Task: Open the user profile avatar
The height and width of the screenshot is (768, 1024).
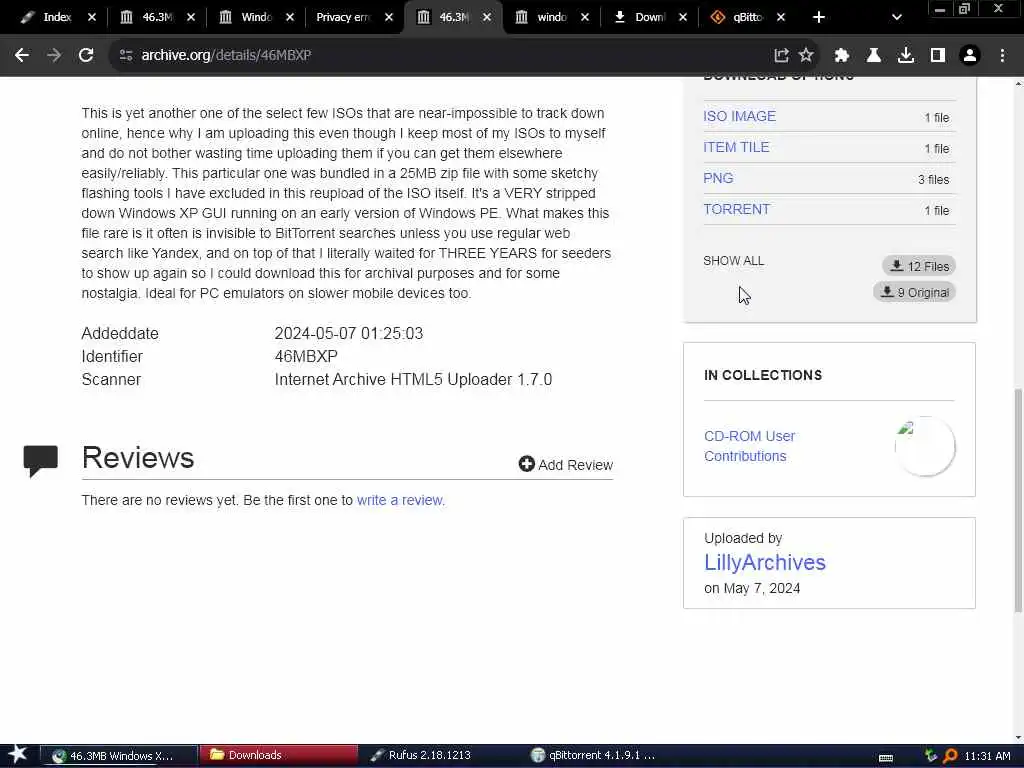Action: pyautogui.click(x=970, y=56)
